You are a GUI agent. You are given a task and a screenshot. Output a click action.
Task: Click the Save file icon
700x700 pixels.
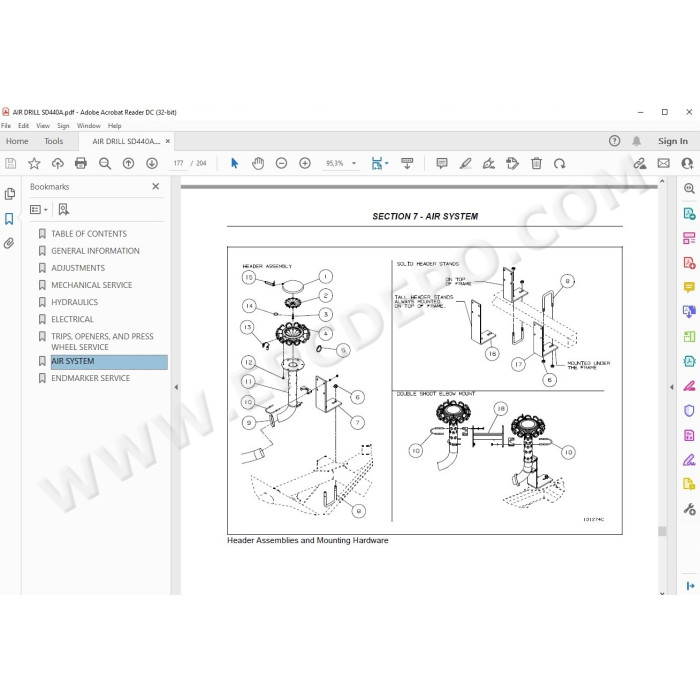[x=11, y=163]
